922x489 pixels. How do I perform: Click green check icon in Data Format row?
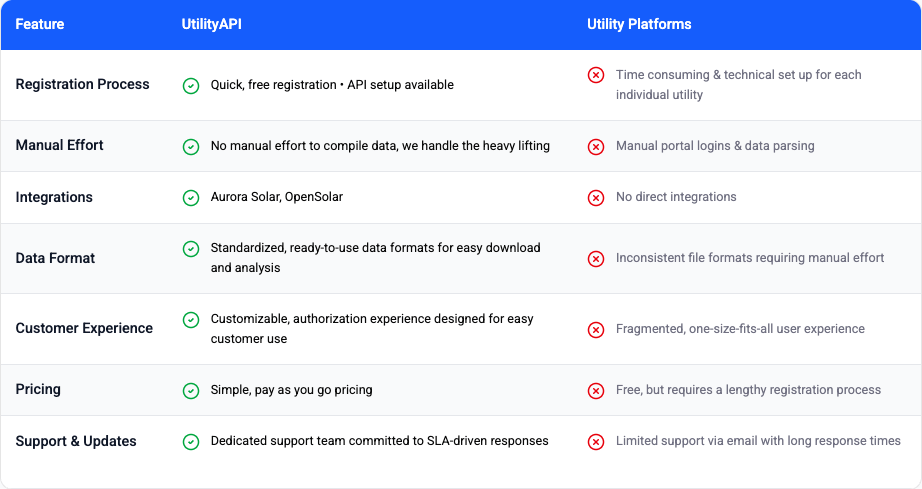coord(190,249)
